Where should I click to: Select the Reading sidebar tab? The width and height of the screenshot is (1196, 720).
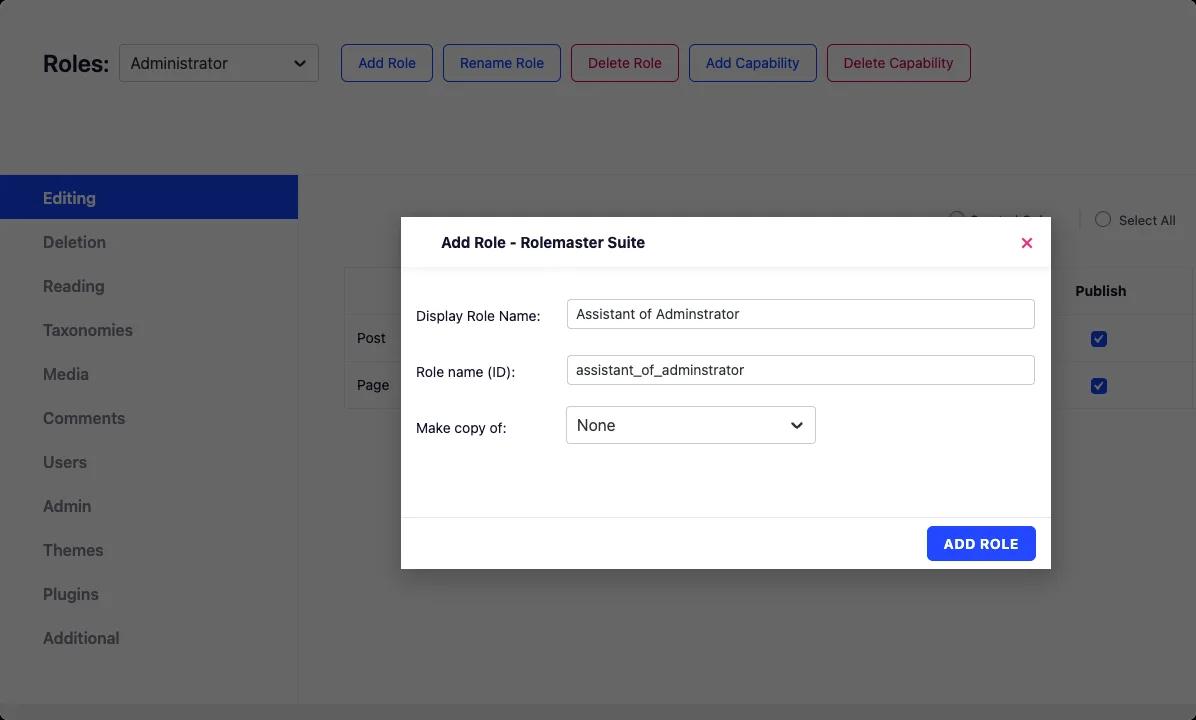coord(149,286)
